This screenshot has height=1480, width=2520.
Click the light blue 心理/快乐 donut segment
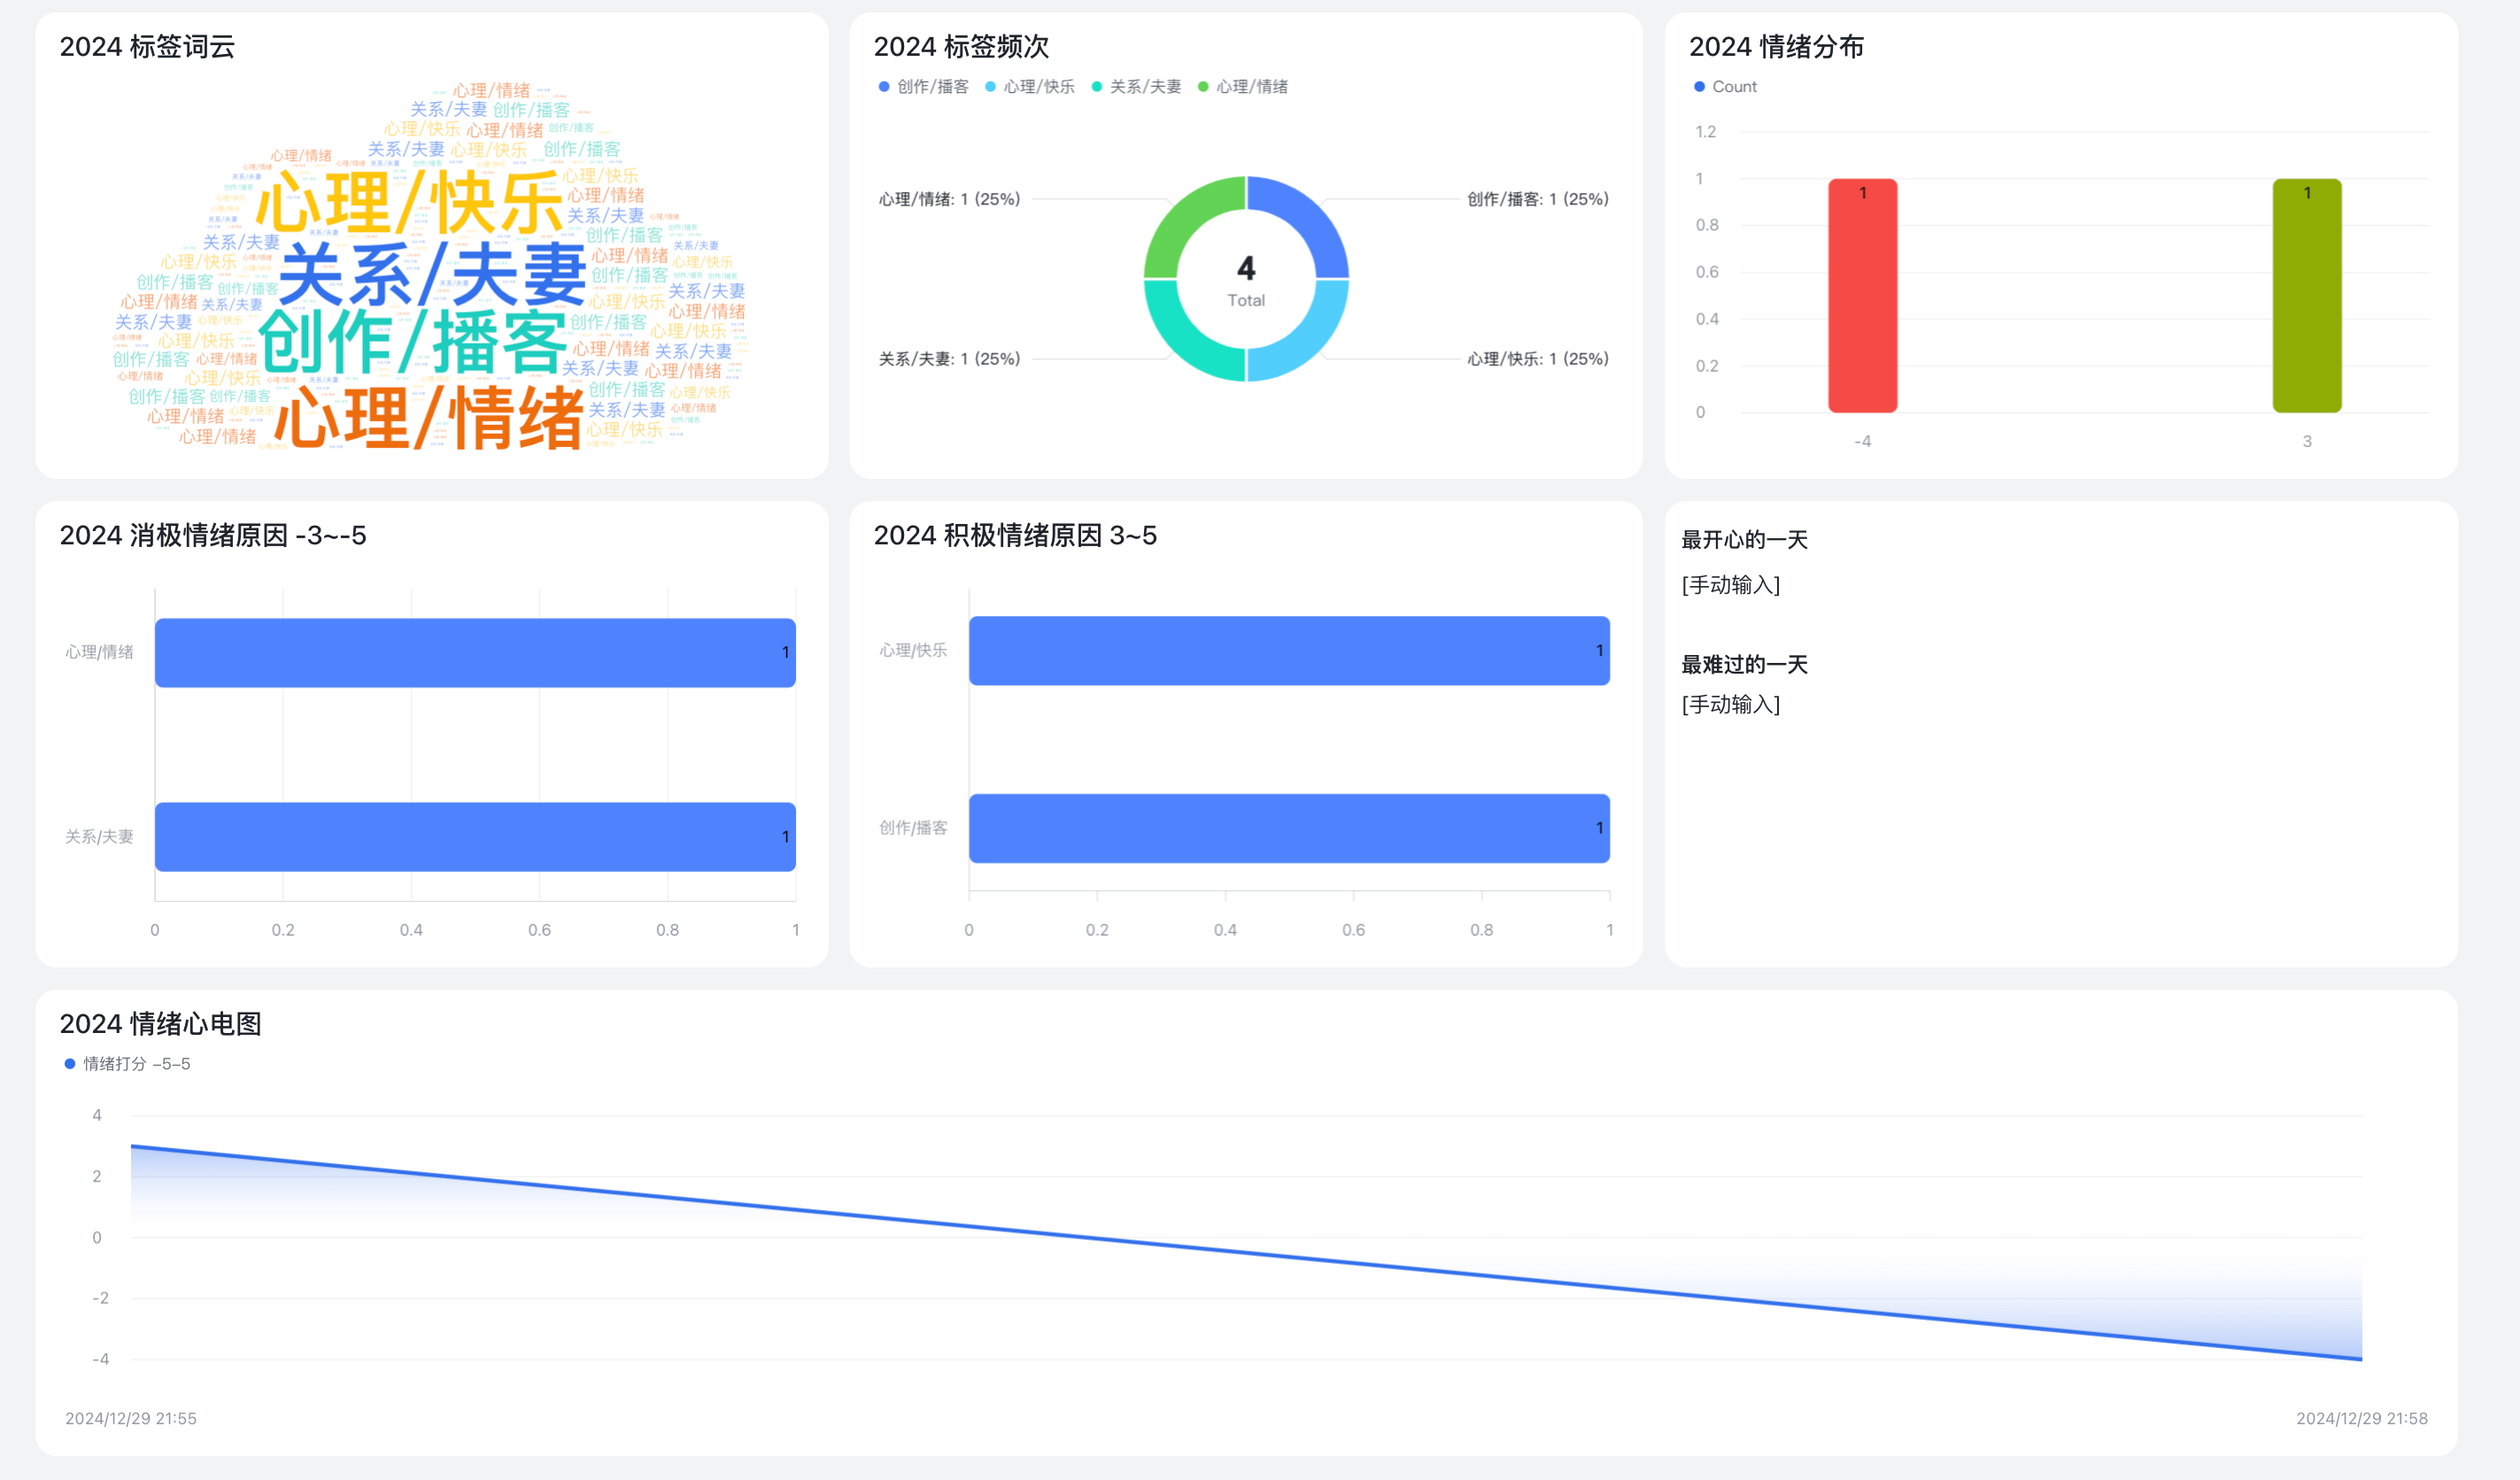click(1307, 340)
